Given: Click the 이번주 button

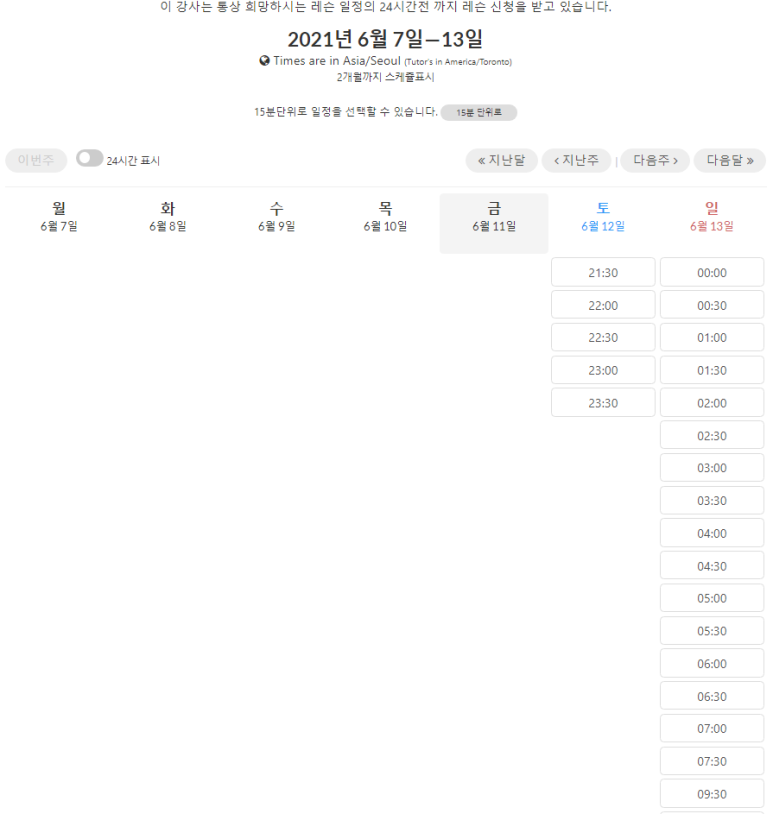Looking at the screenshot, I should coord(36,160).
